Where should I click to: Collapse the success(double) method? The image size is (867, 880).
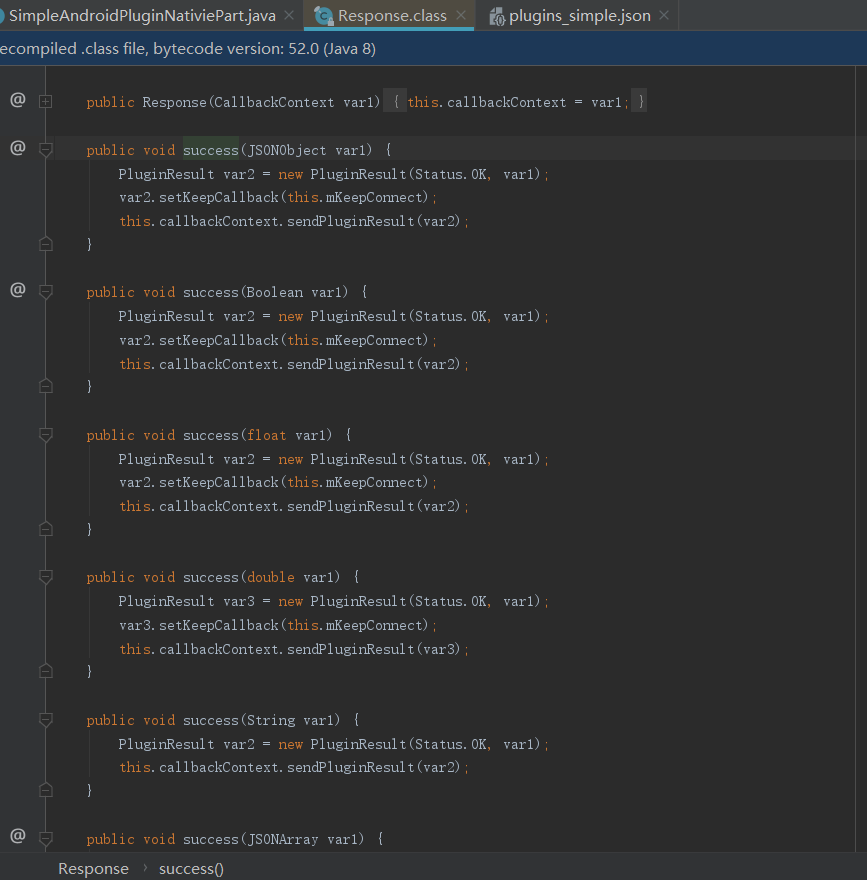click(46, 576)
